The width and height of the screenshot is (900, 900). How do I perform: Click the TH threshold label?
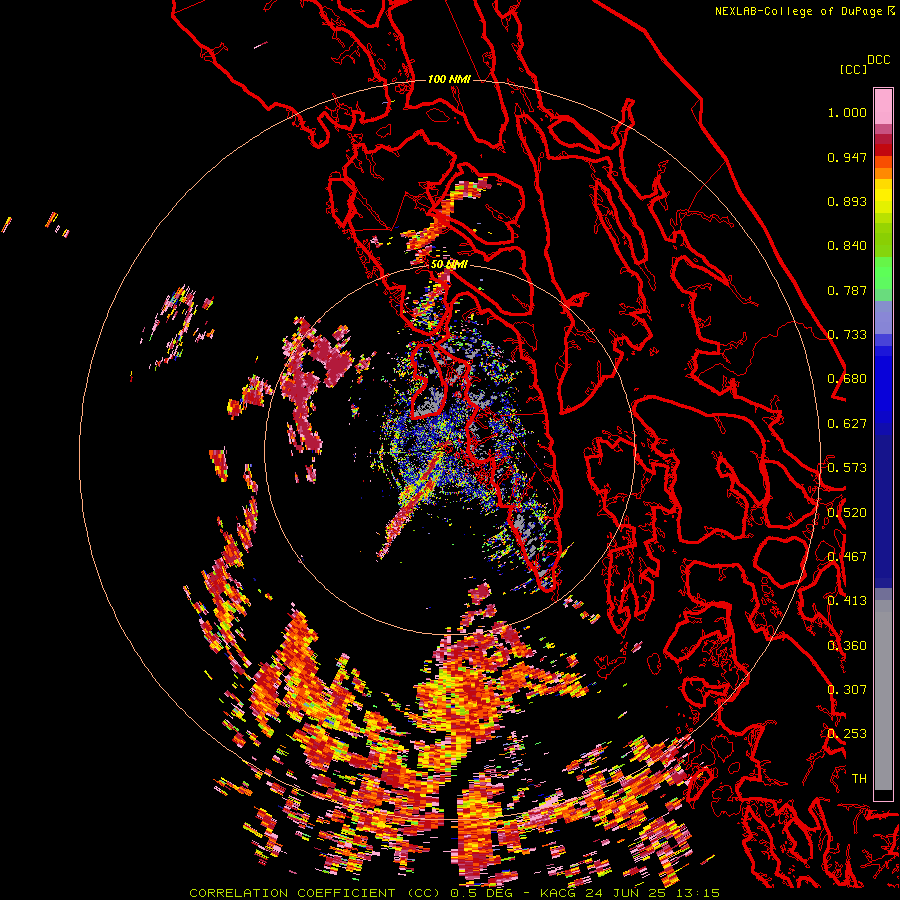coord(859,779)
